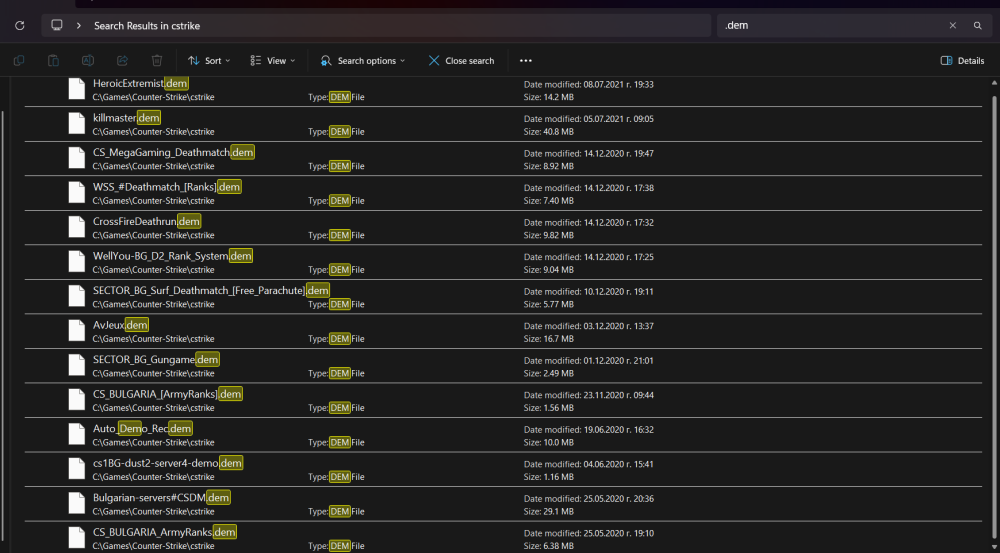Click 'Size: 2.49 MB' of SECTOR_BG_Gungame
Viewport: 1000px width, 553px height.
pos(548,372)
